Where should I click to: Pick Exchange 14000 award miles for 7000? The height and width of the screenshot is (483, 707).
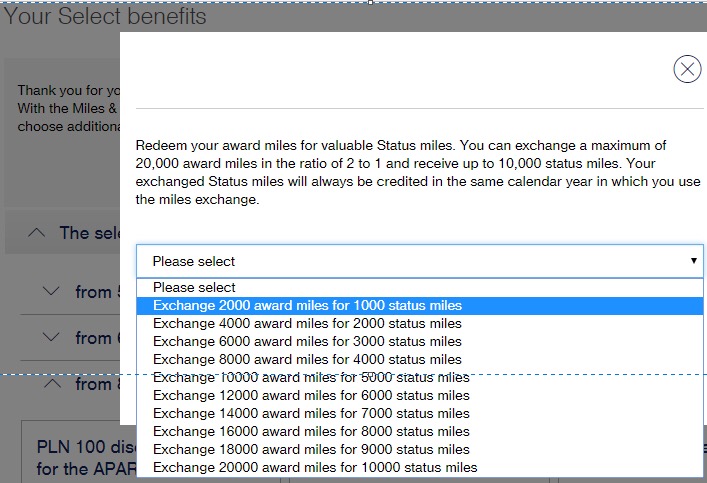click(419, 414)
